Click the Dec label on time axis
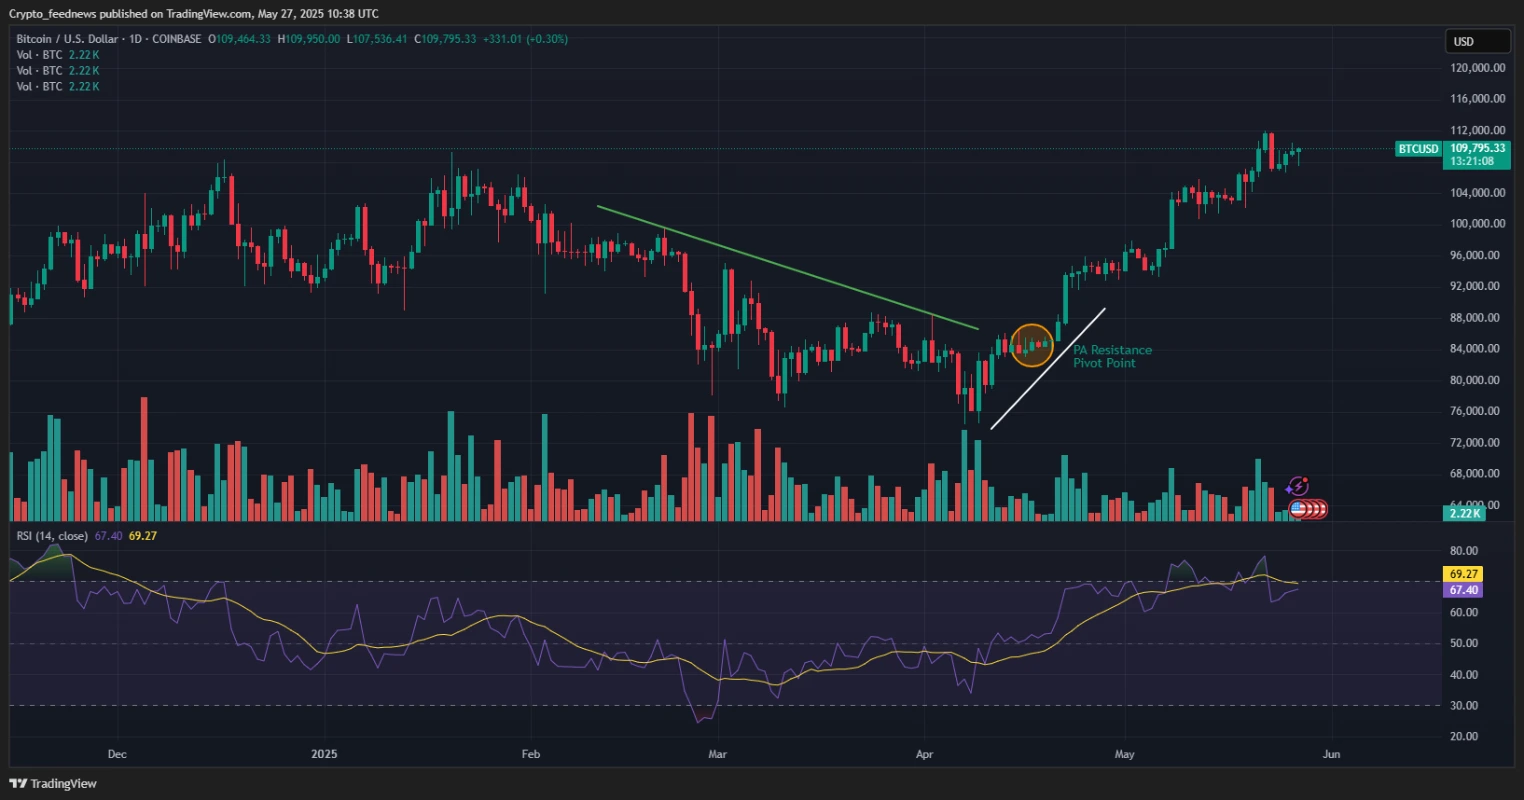1524x800 pixels. click(x=116, y=754)
